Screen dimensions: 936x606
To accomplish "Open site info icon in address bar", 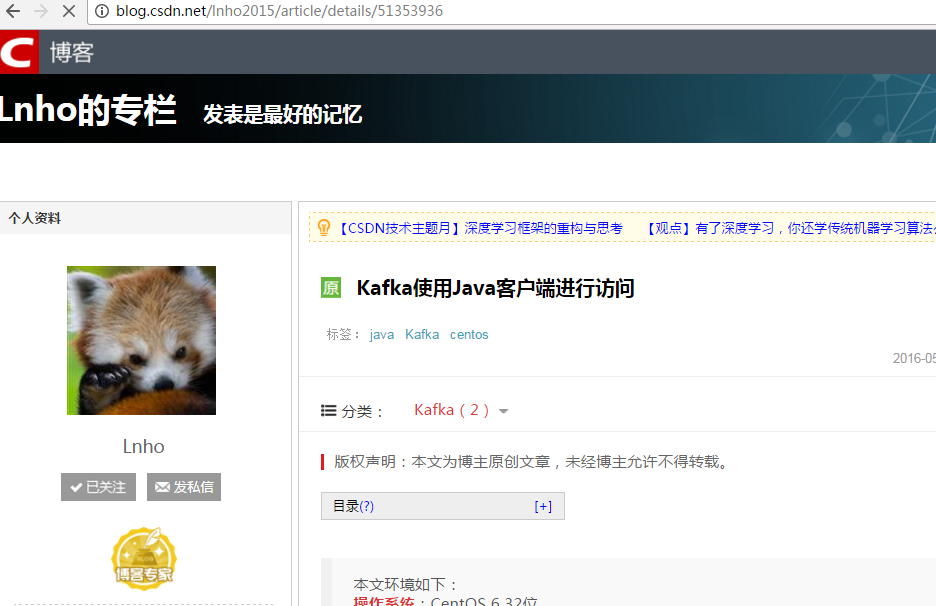I will click(x=102, y=11).
